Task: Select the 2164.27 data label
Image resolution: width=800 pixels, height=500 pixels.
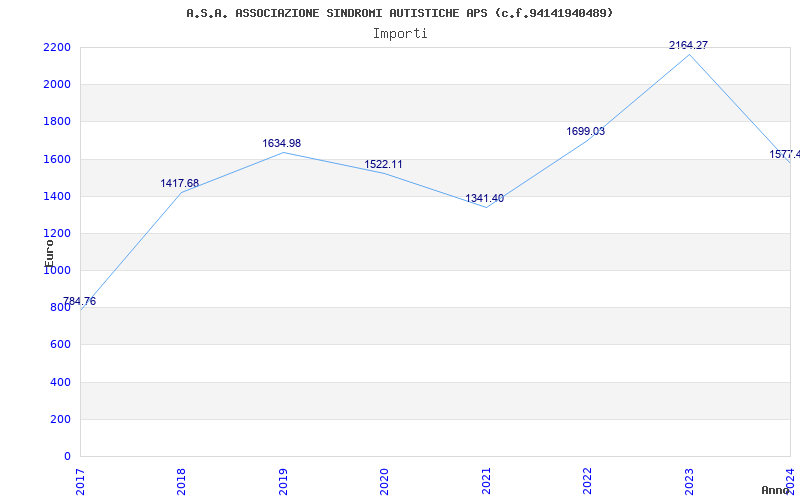Action: pyautogui.click(x=688, y=45)
